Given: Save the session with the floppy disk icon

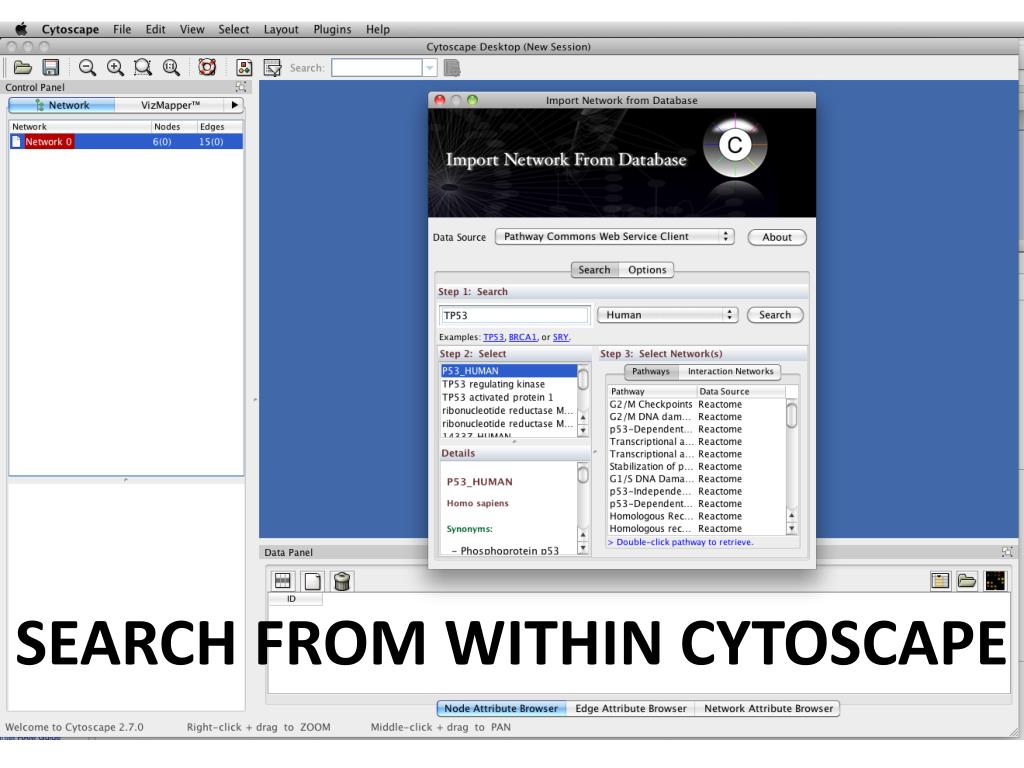Looking at the screenshot, I should coord(51,67).
